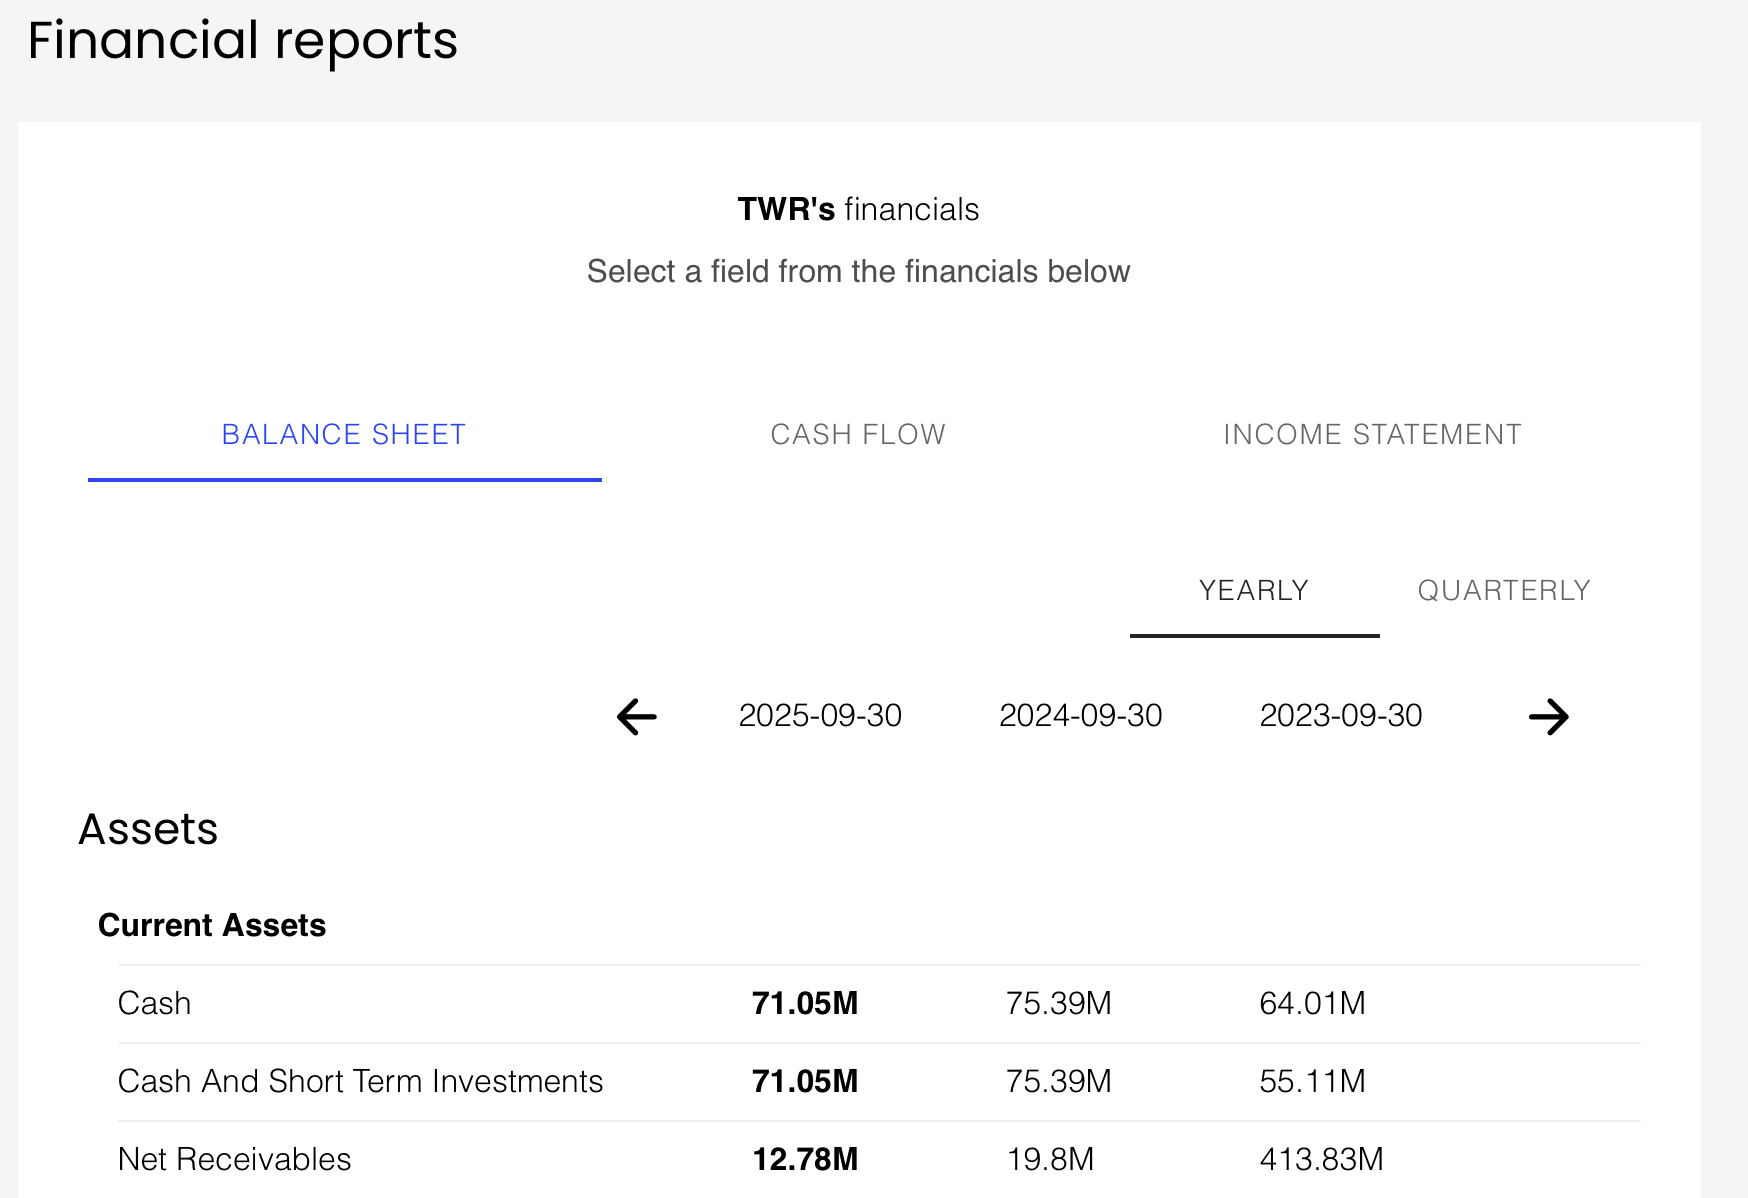Select the Yearly reporting view
The width and height of the screenshot is (1748, 1198).
click(x=1254, y=591)
